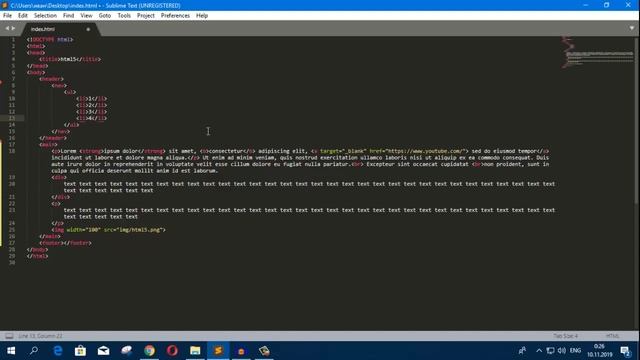
Task: Open the People icon in tray
Action: click(x=522, y=351)
